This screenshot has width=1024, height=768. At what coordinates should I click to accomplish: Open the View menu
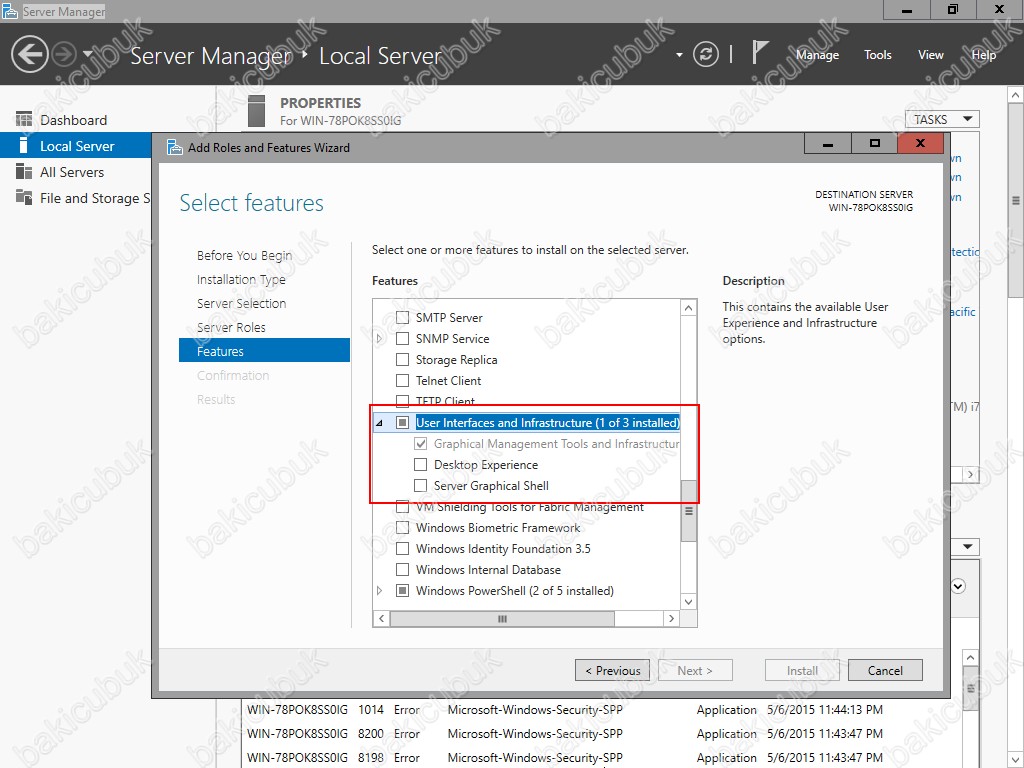931,55
